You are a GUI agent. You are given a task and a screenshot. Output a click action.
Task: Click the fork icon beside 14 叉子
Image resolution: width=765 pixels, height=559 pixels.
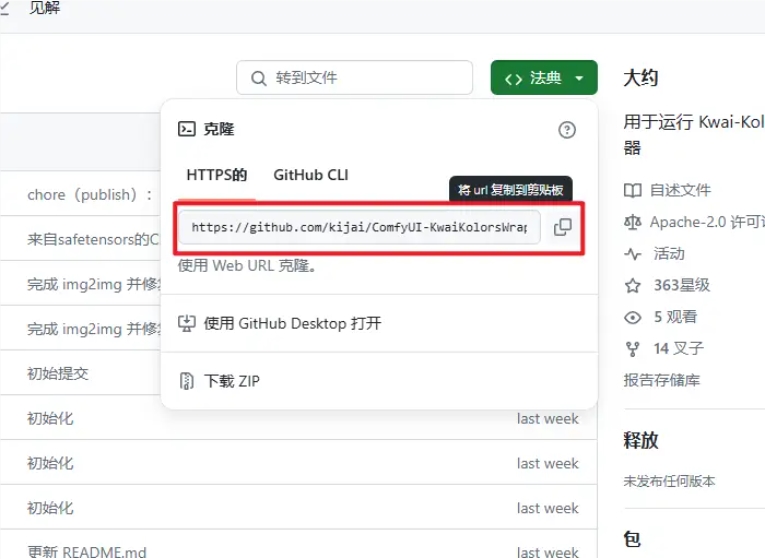pyautogui.click(x=633, y=349)
